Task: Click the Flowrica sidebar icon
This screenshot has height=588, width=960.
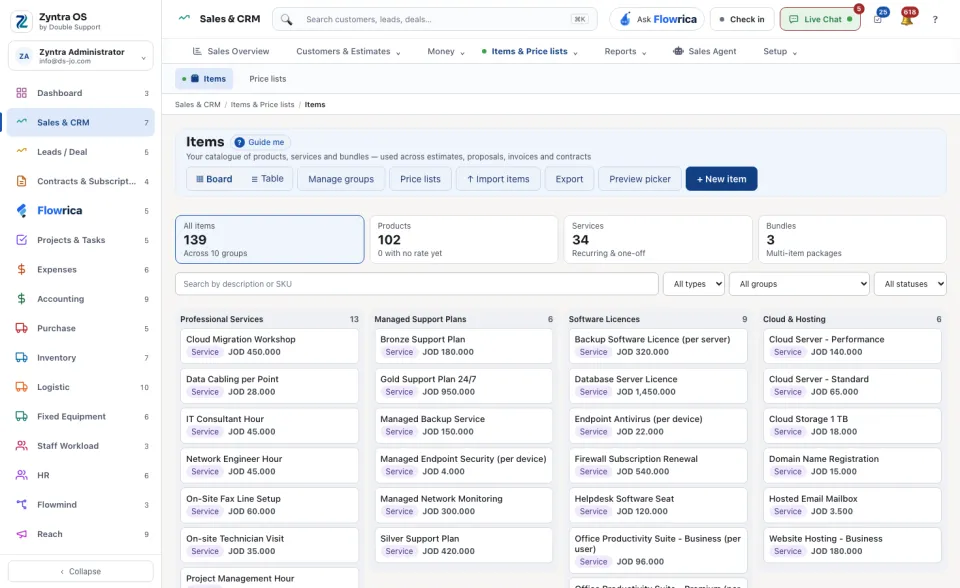Action: (x=21, y=211)
